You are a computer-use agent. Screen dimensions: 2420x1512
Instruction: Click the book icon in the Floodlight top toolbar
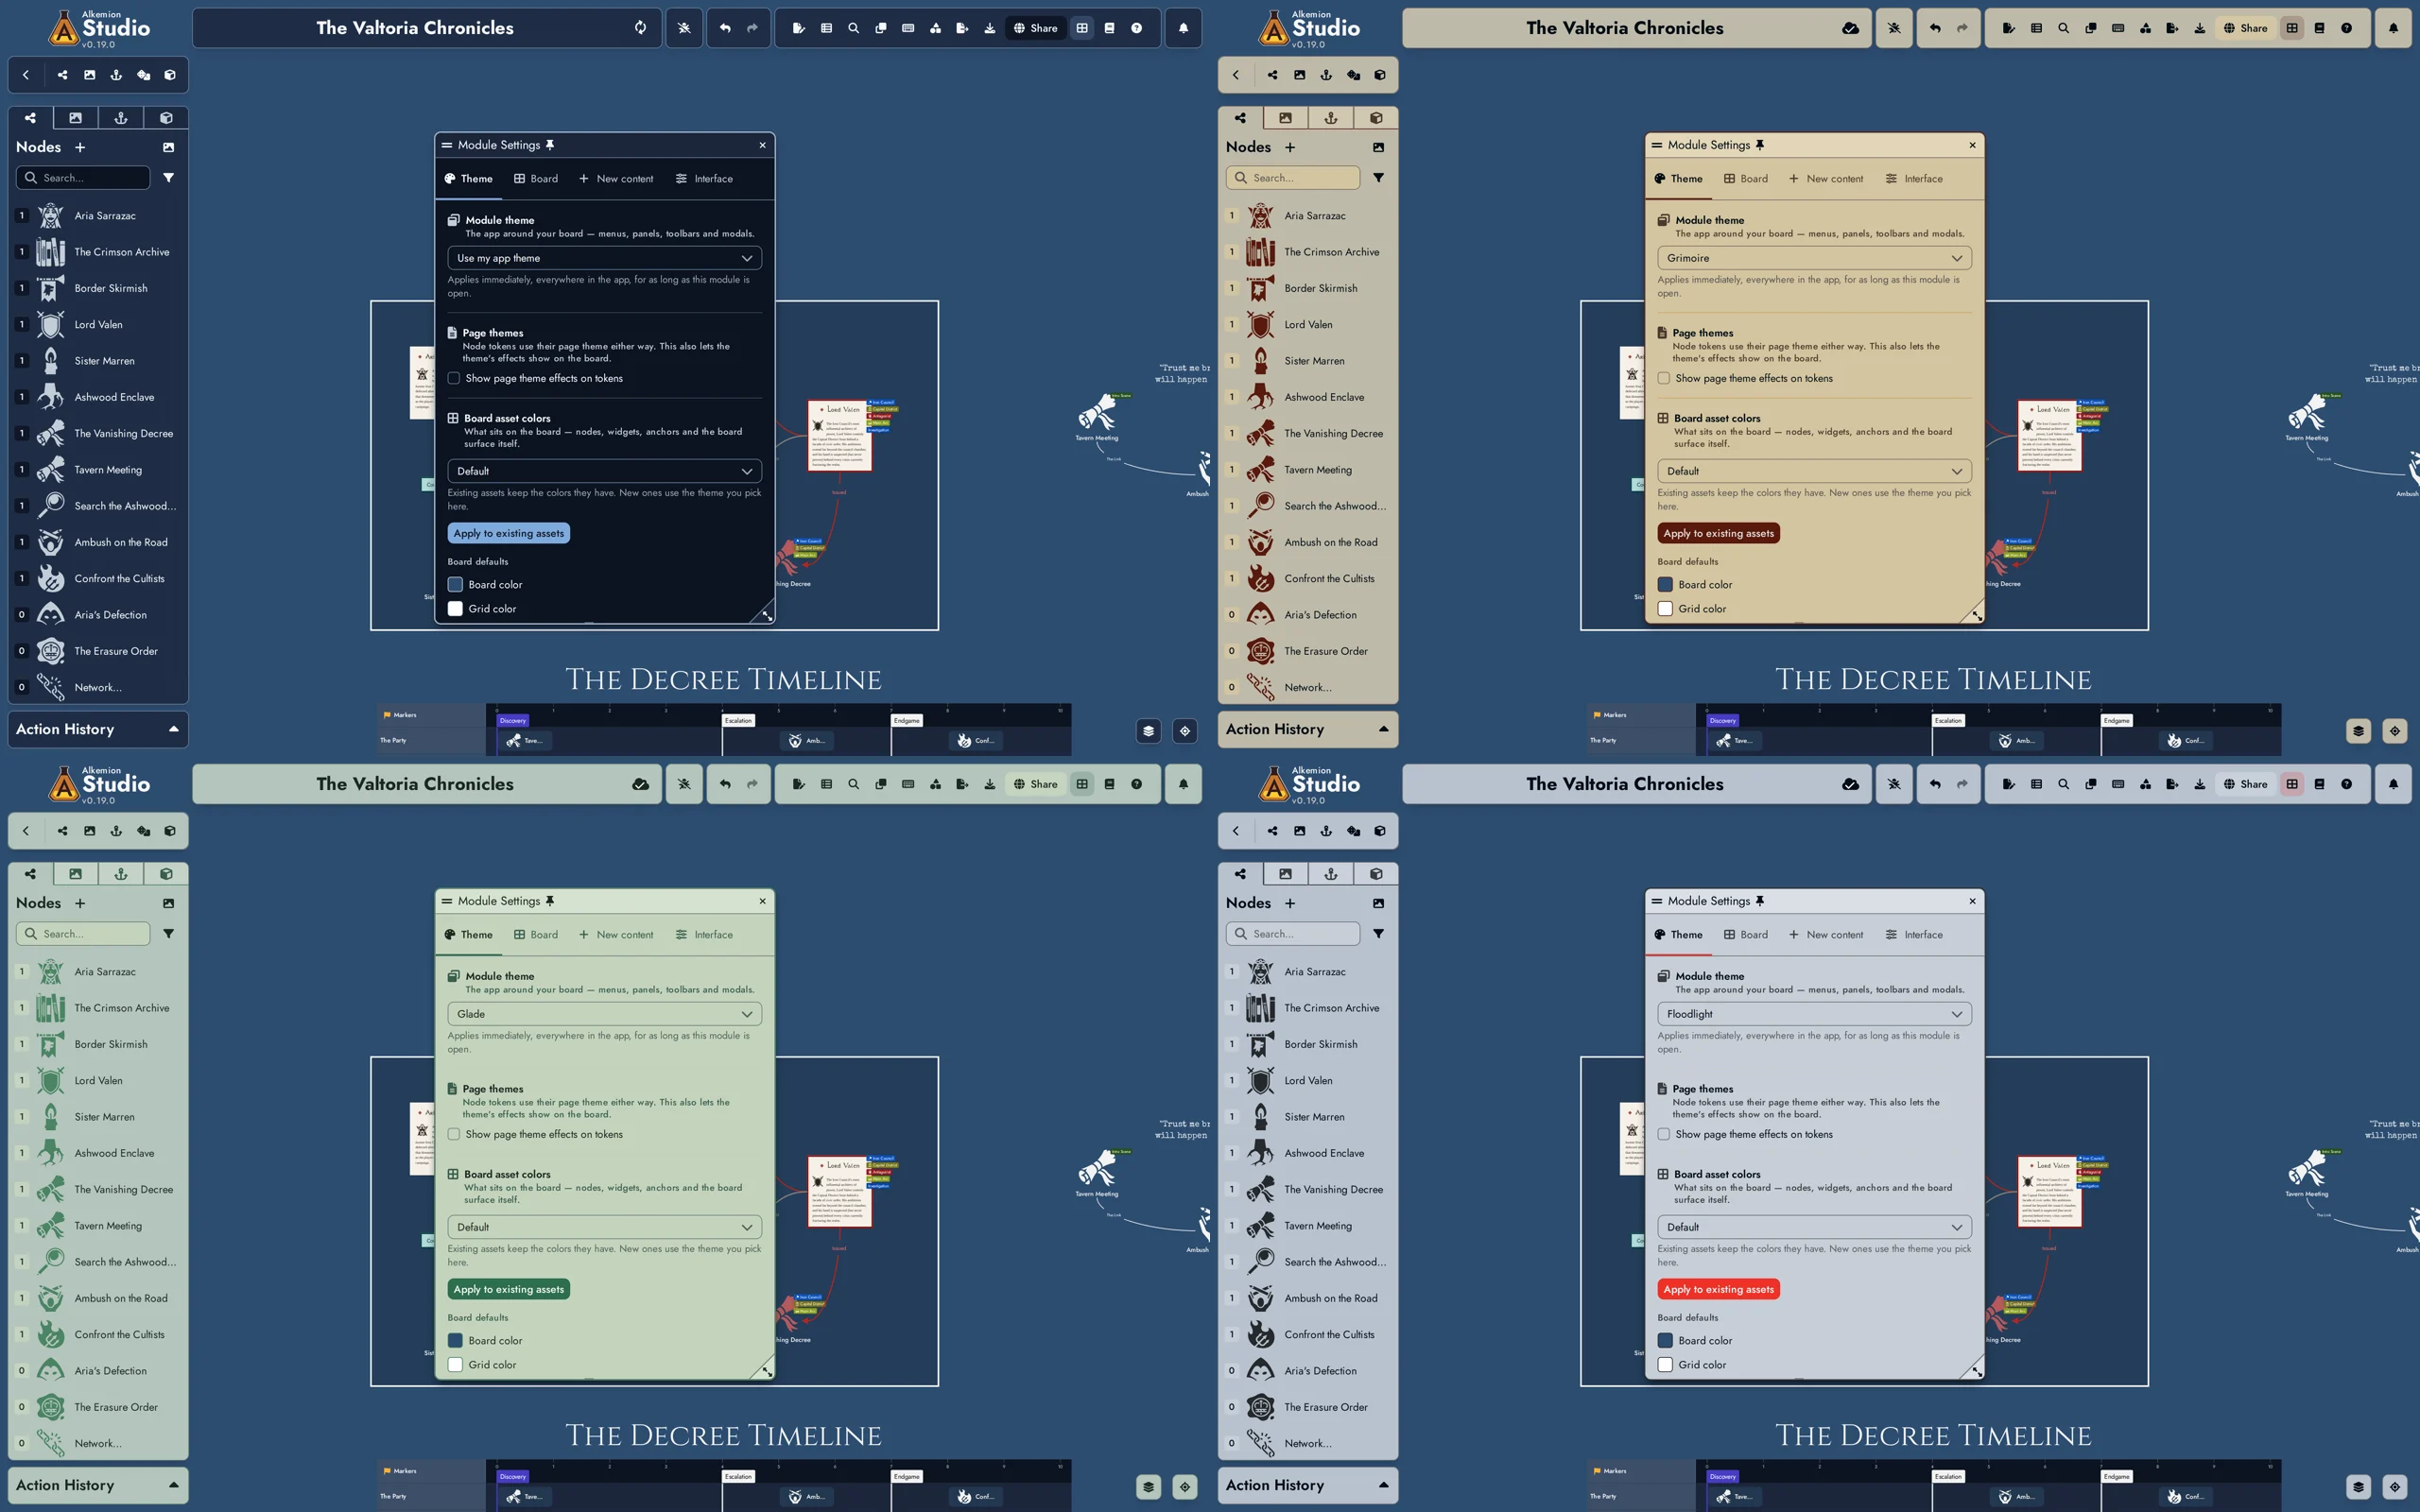[x=2319, y=784]
